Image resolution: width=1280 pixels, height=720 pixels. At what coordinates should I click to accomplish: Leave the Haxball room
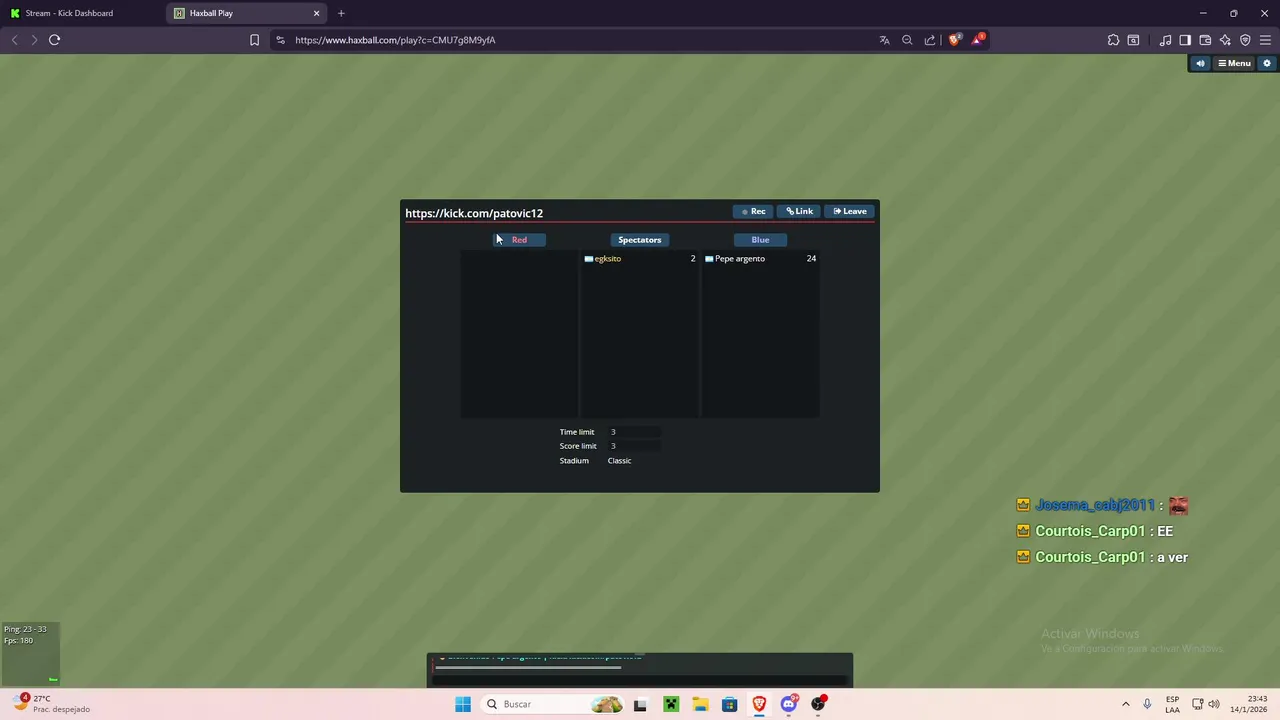pos(850,211)
